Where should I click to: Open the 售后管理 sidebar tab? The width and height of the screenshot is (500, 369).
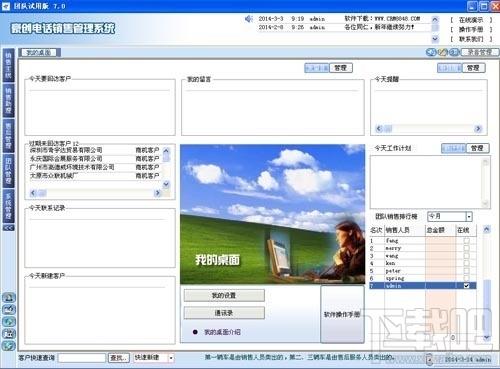(8, 135)
